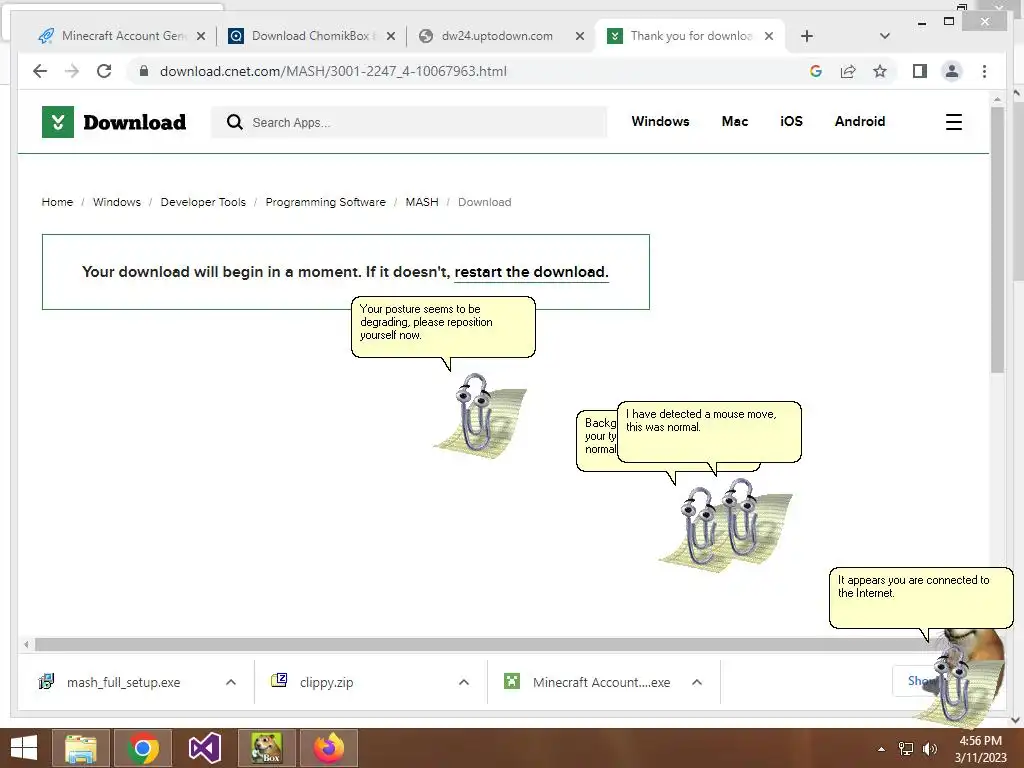This screenshot has width=1024, height=768.
Task: Click the vertical page scrollbar thumb
Action: [997, 239]
